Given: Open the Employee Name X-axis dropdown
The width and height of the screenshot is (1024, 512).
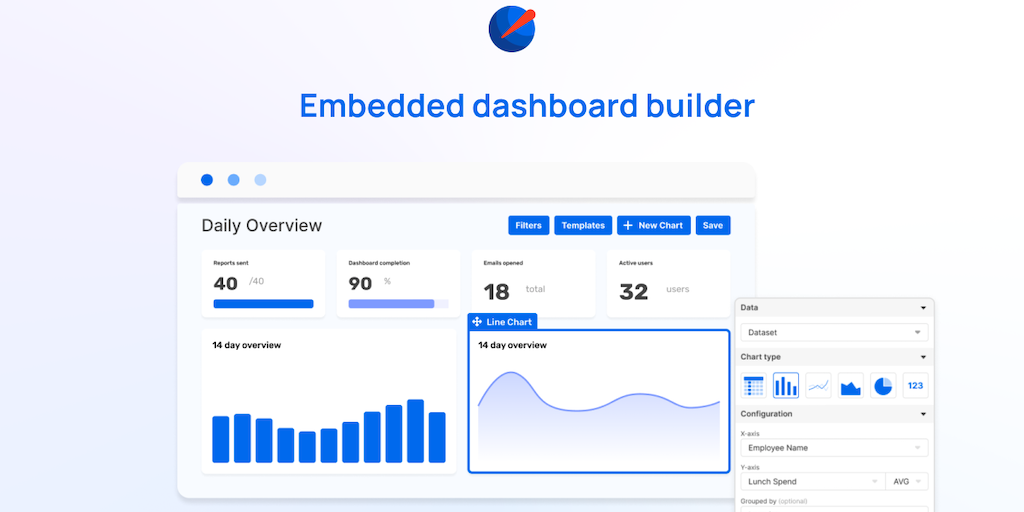Looking at the screenshot, I should [834, 448].
